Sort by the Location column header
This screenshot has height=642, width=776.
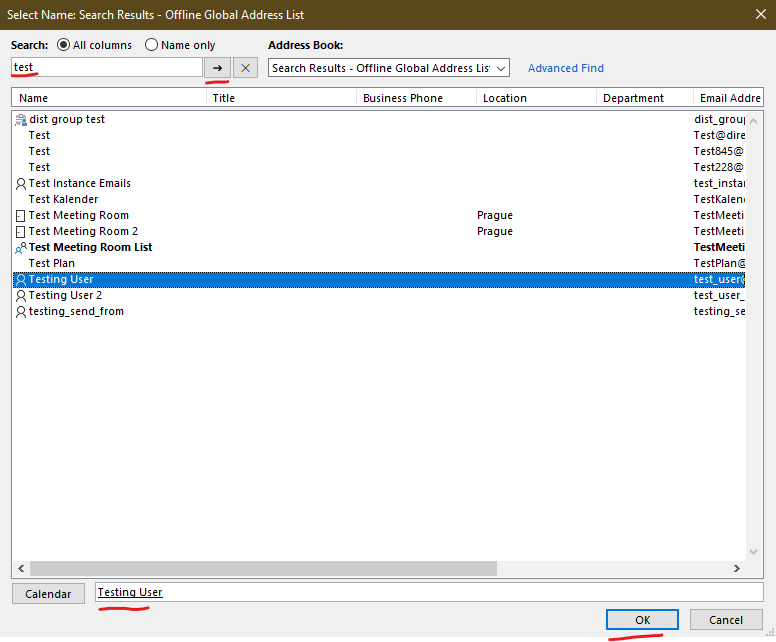(536, 98)
